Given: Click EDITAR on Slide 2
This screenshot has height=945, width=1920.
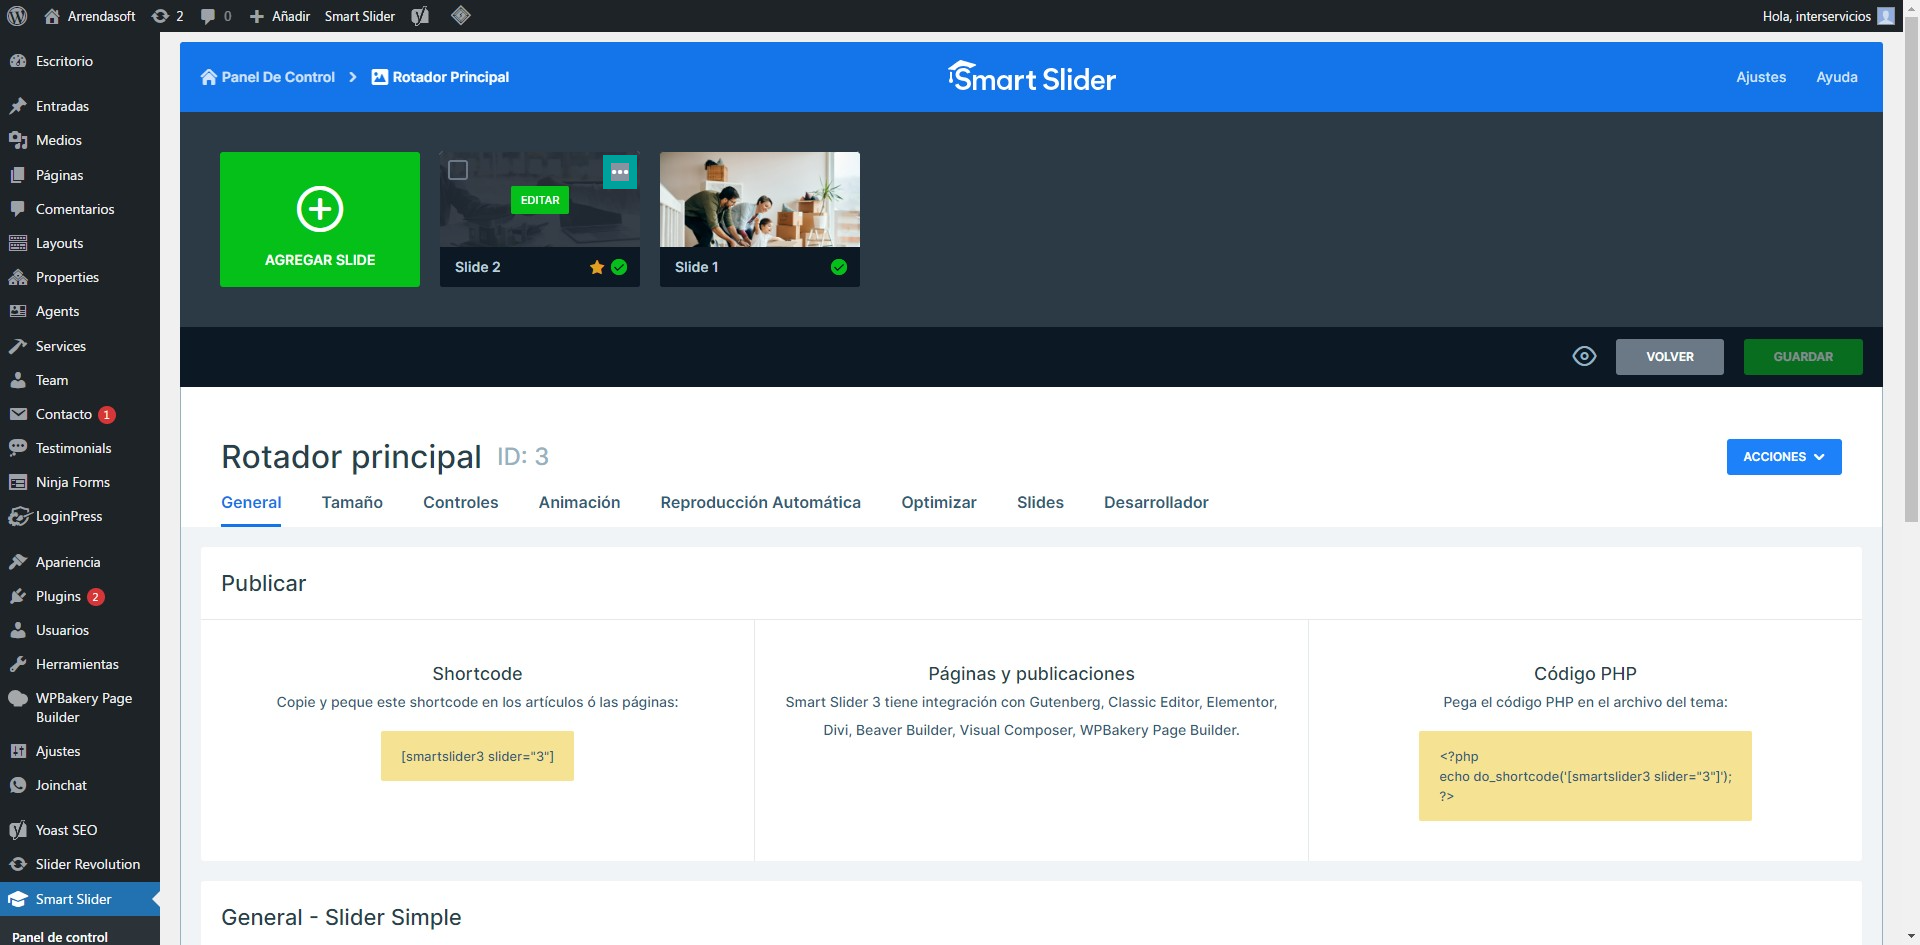Looking at the screenshot, I should [540, 200].
